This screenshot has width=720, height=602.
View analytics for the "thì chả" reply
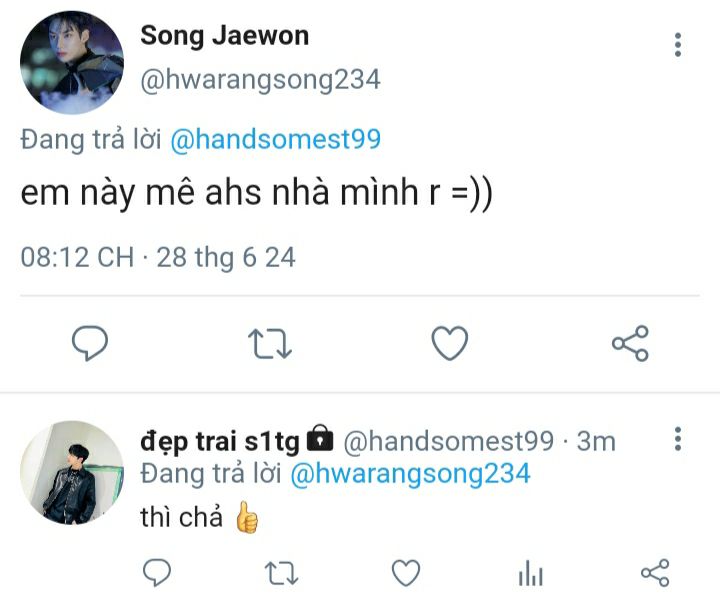coord(530,572)
